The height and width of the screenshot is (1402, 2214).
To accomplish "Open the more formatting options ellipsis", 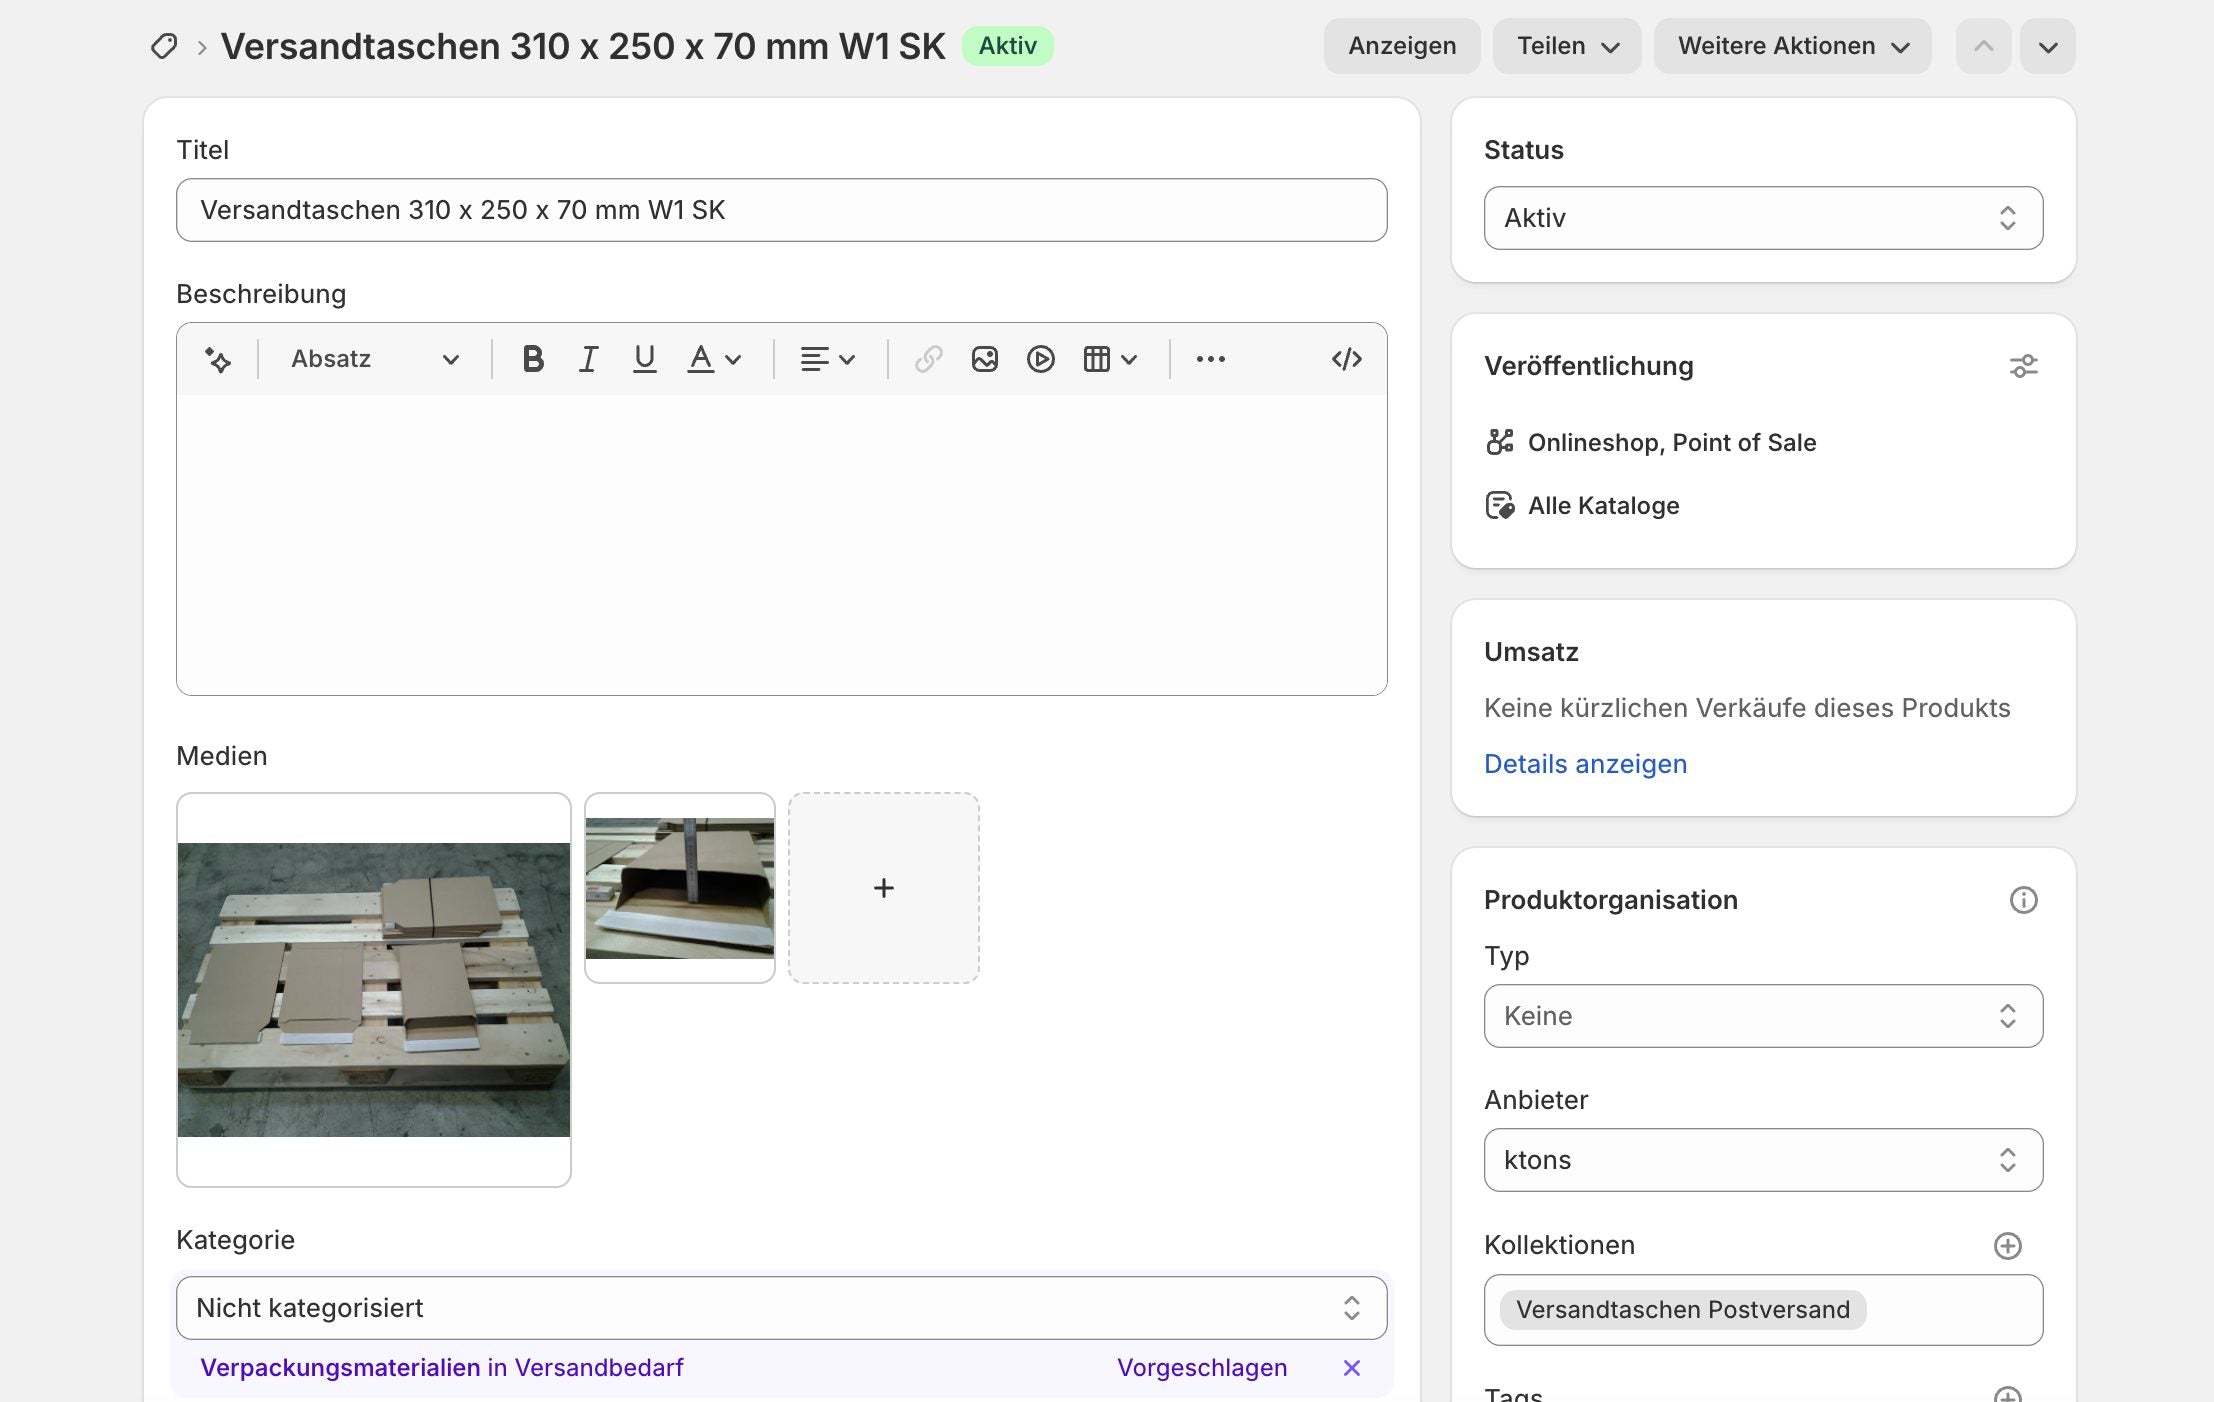I will pos(1211,359).
